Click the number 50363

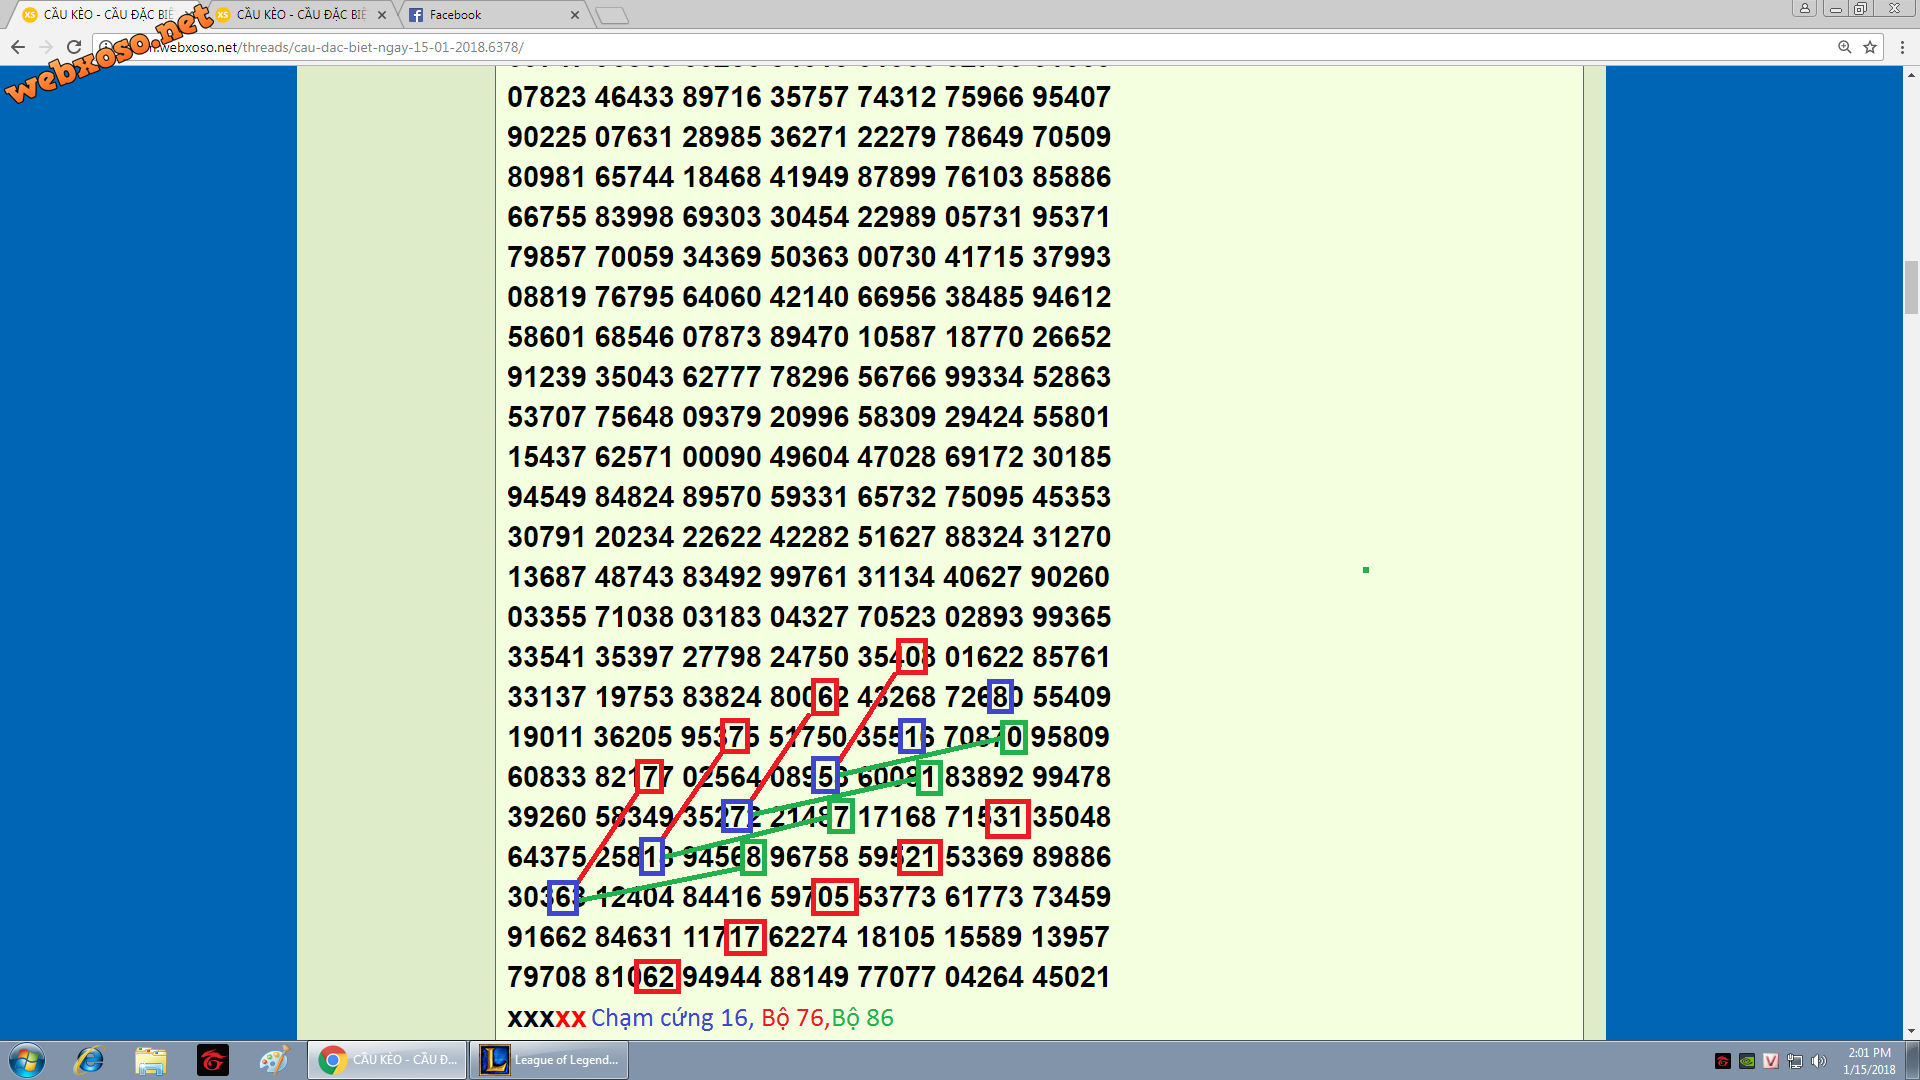pyautogui.click(x=809, y=257)
